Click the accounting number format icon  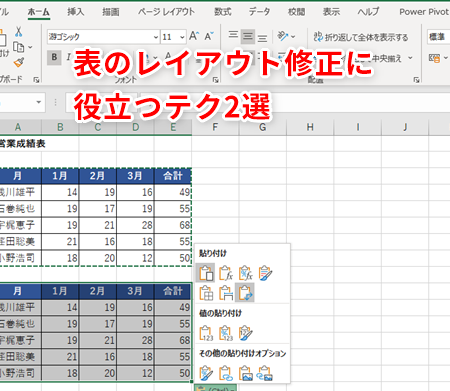[434, 58]
